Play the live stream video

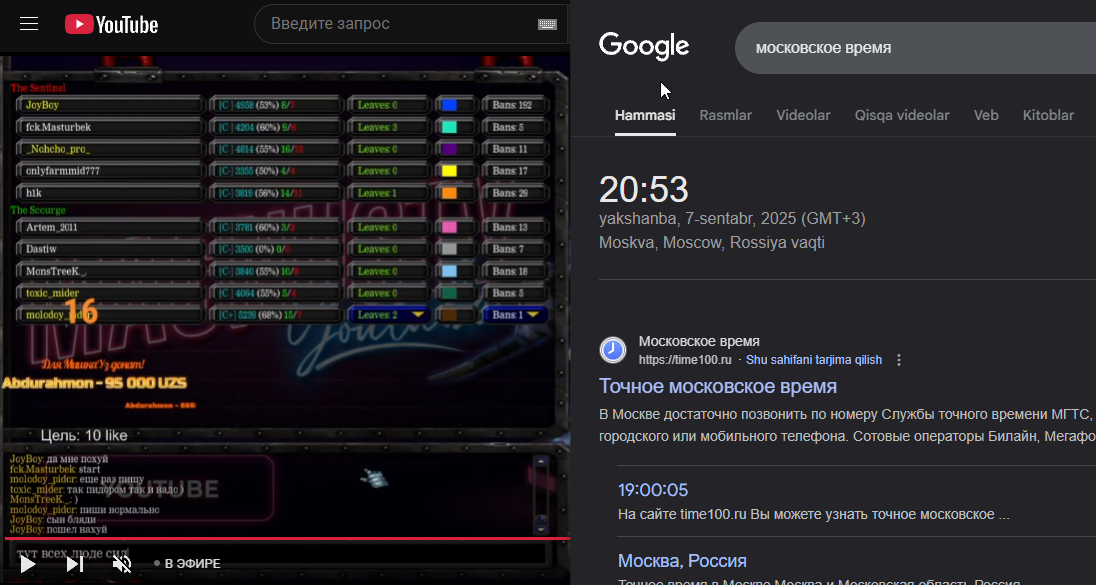pyautogui.click(x=27, y=563)
